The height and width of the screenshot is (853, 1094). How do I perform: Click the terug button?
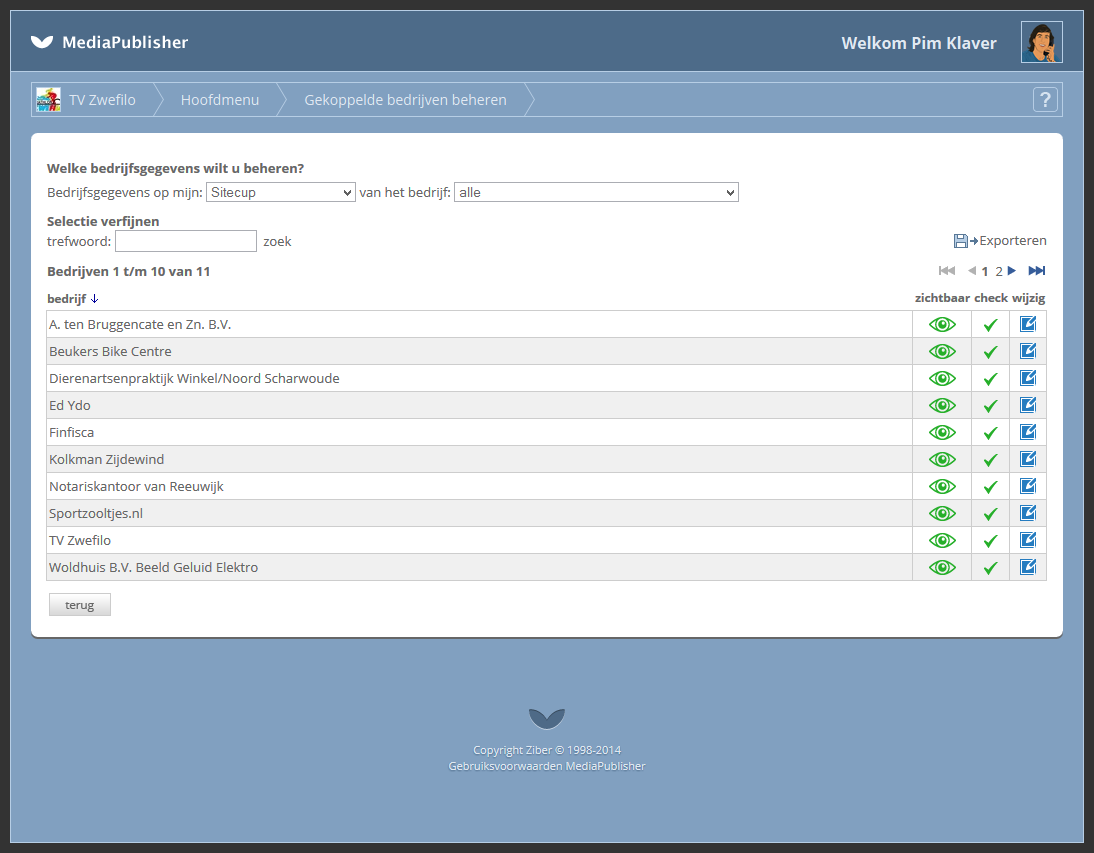(80, 605)
